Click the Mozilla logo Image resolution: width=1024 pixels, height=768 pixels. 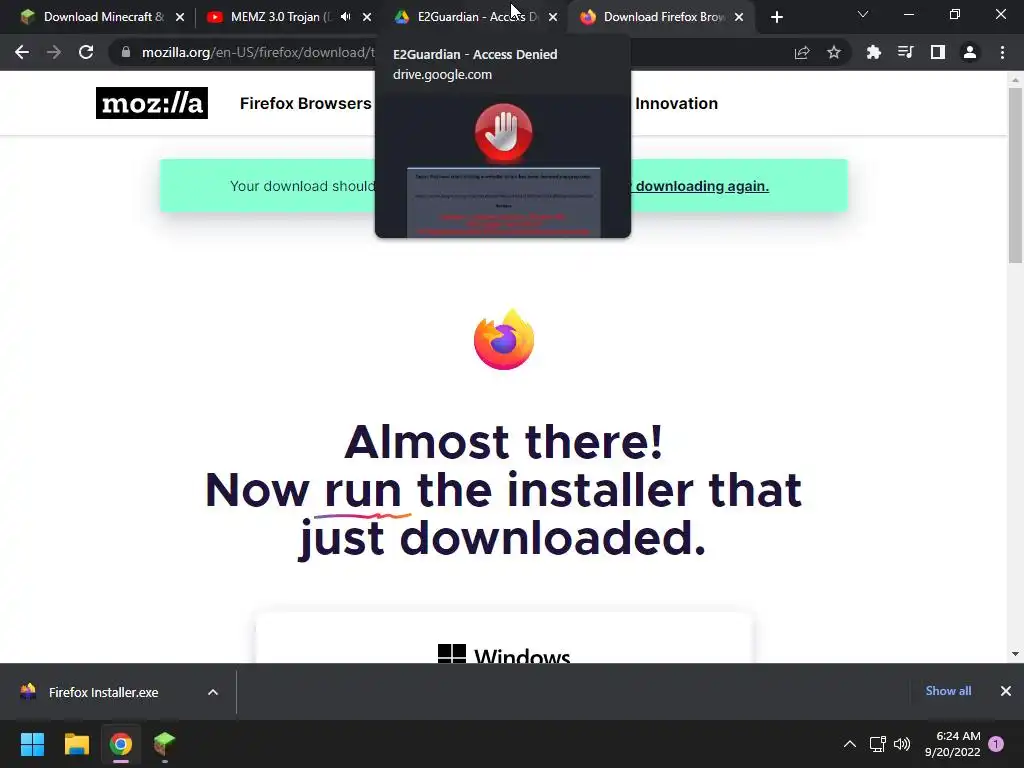click(x=152, y=103)
